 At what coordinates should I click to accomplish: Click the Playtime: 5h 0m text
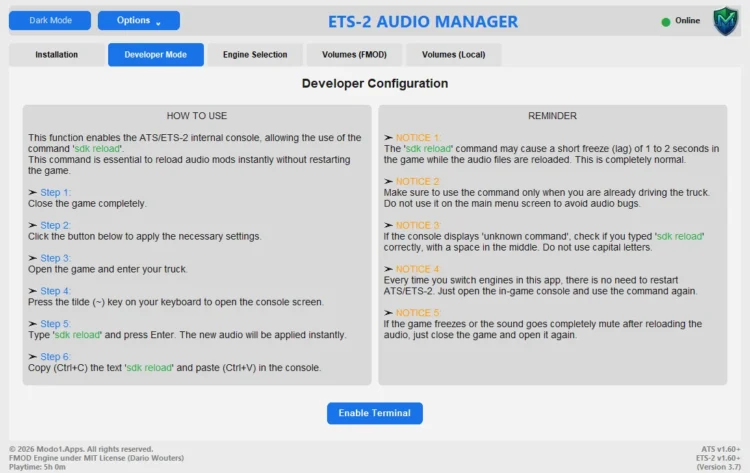[x=37, y=467]
